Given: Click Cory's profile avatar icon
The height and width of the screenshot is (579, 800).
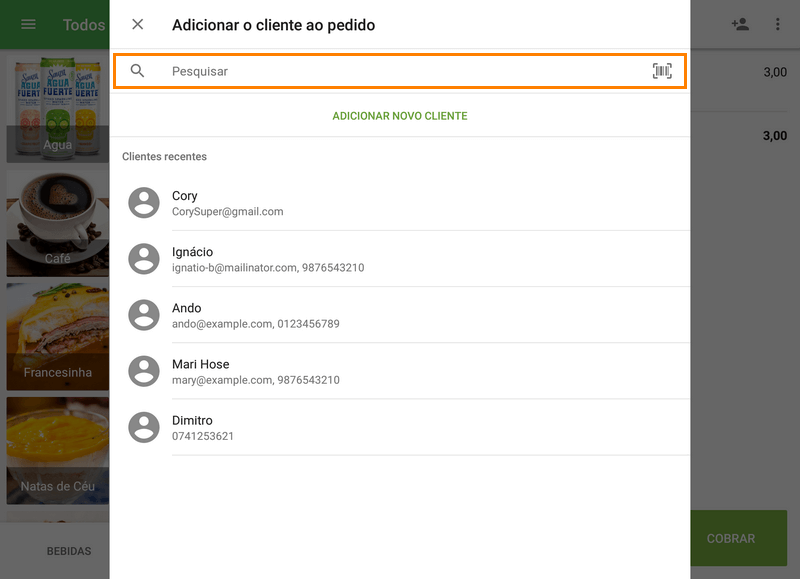Looking at the screenshot, I should [x=143, y=201].
